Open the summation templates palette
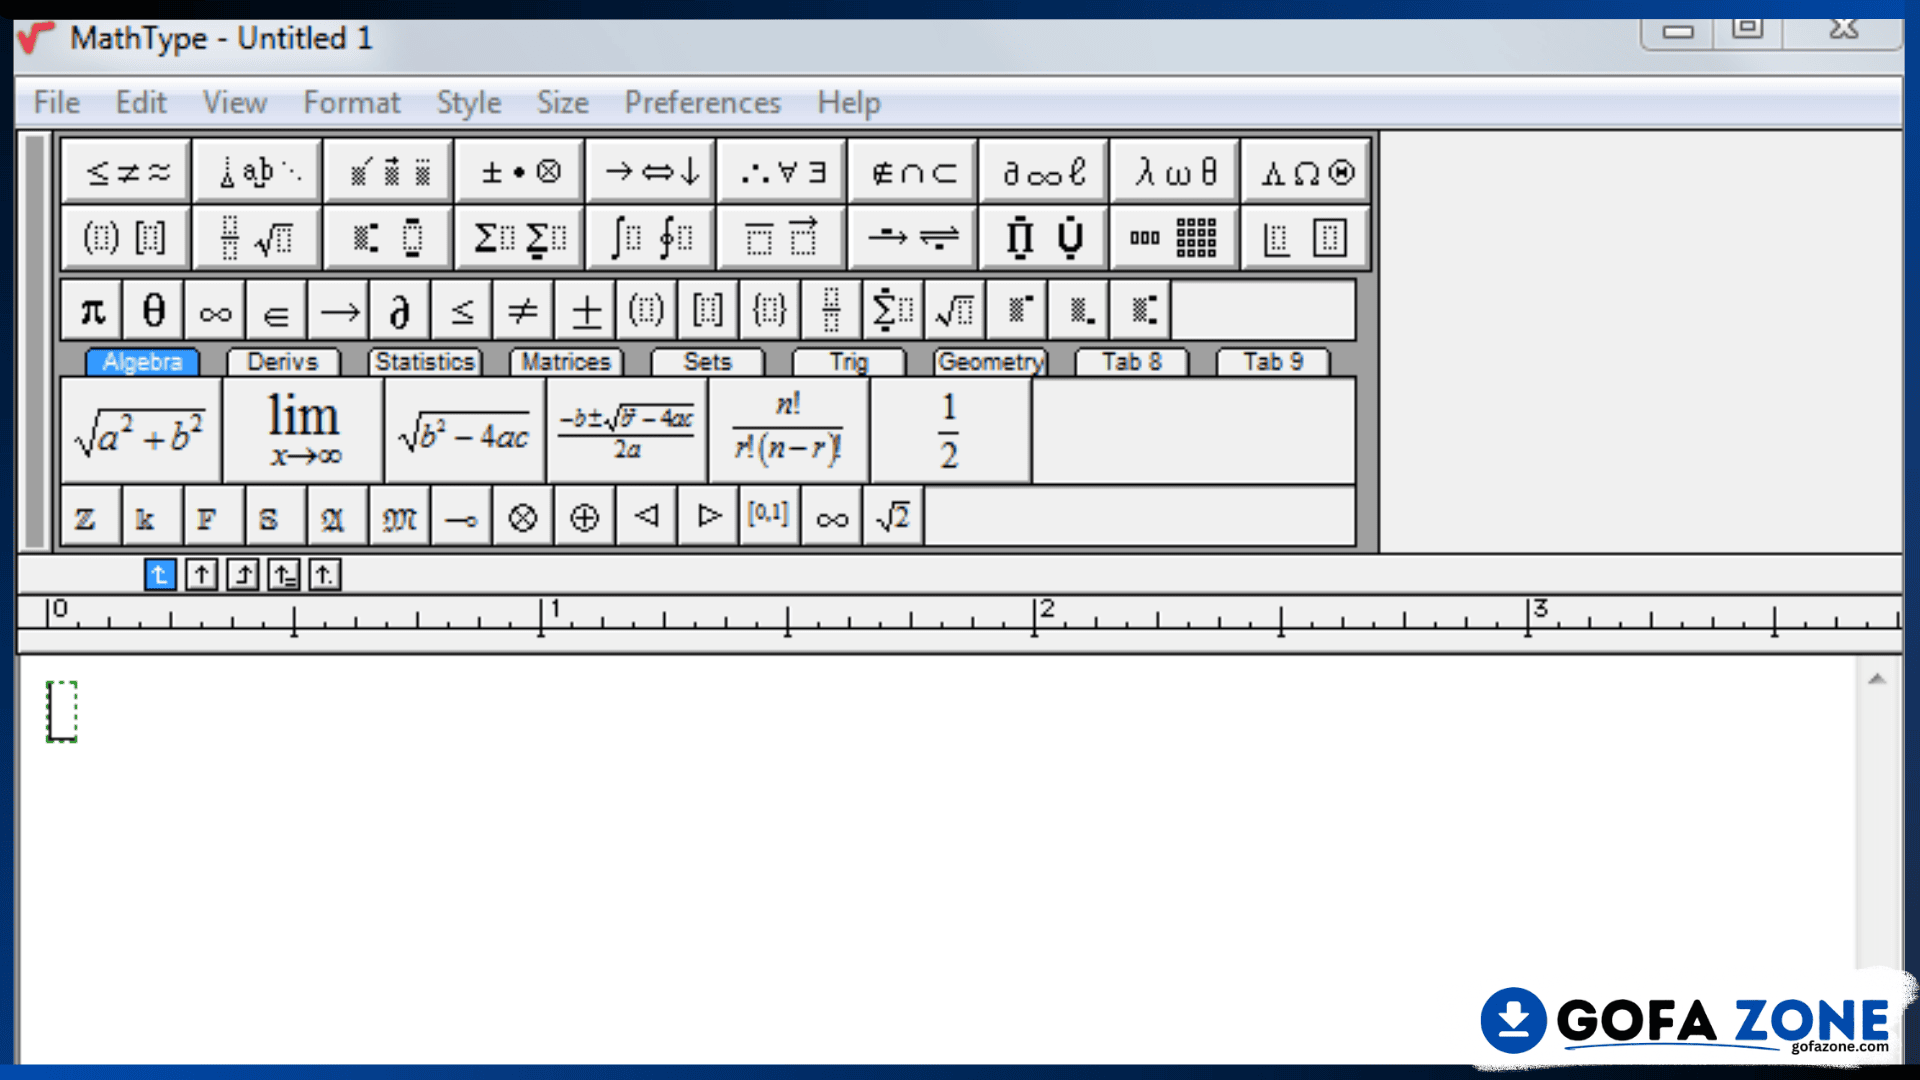Screen dimensions: 1920x1080 pos(519,238)
